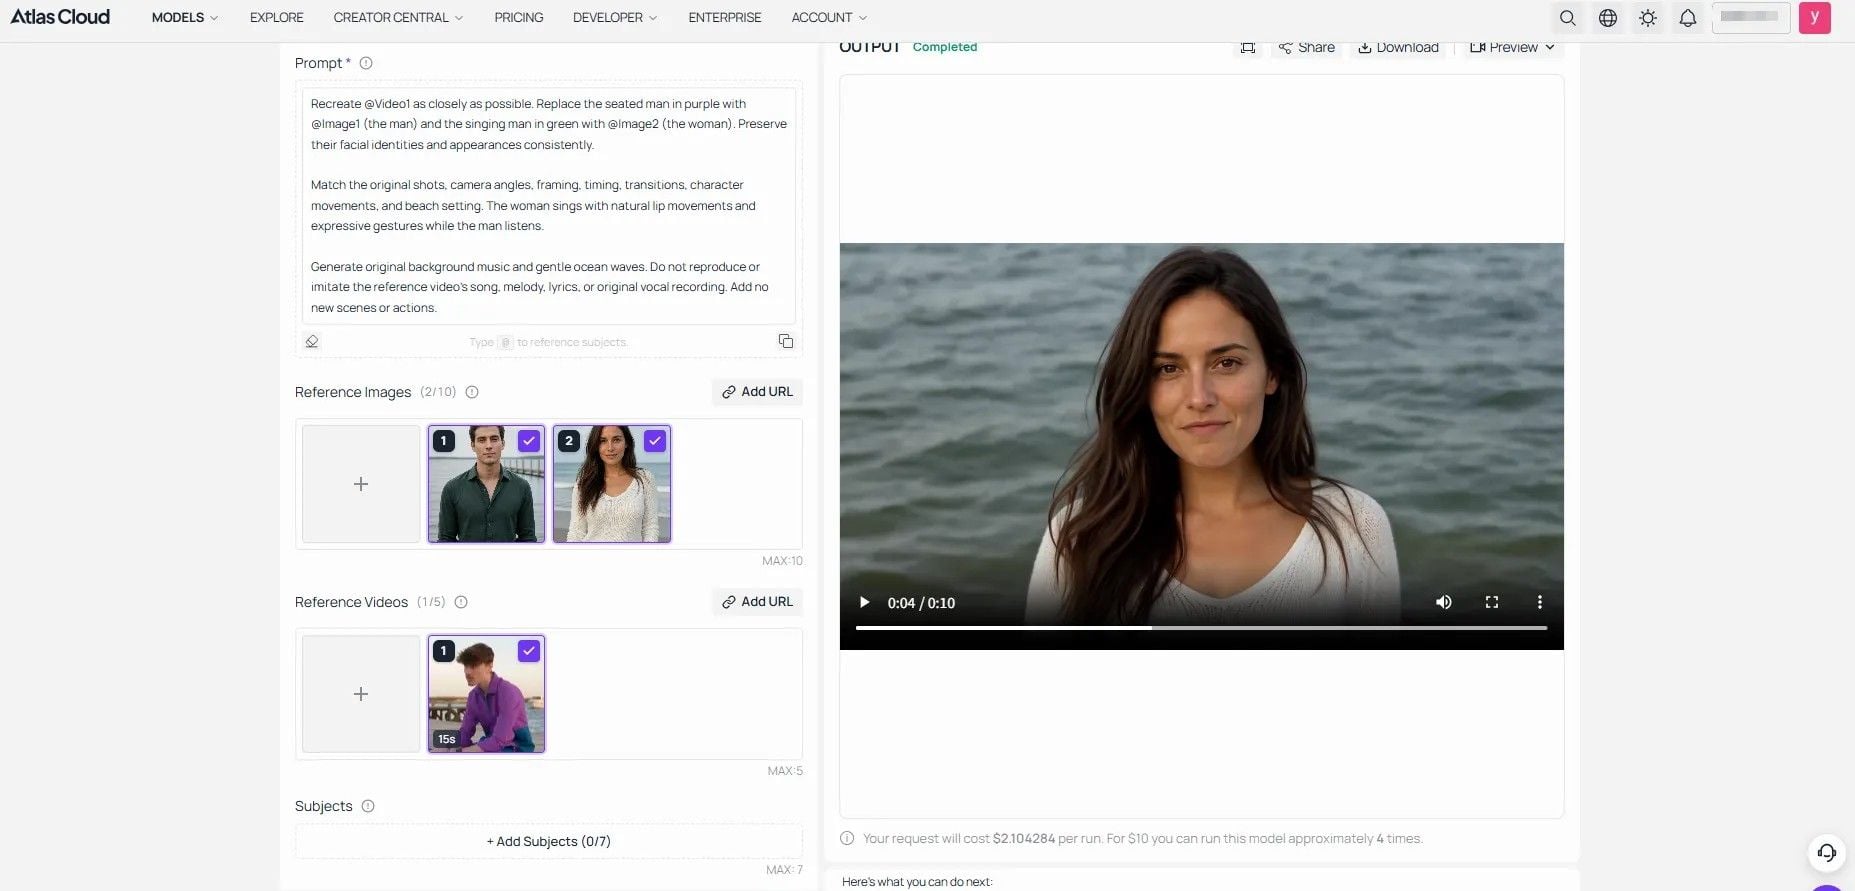Mute the output video volume
This screenshot has height=891, width=1855.
click(1443, 602)
